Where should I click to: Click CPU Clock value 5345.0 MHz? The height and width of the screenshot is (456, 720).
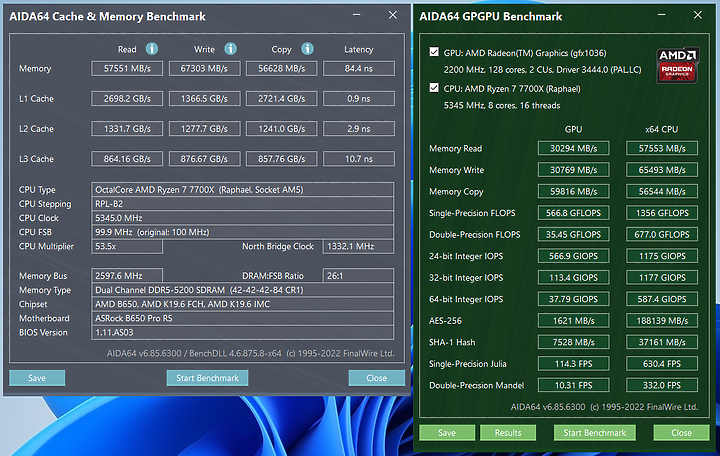click(x=242, y=218)
